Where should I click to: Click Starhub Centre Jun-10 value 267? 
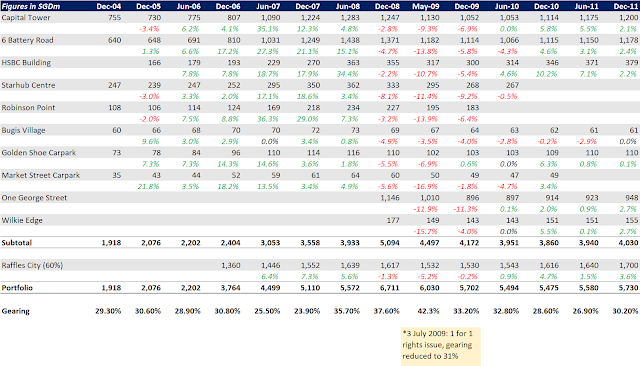pyautogui.click(x=513, y=85)
